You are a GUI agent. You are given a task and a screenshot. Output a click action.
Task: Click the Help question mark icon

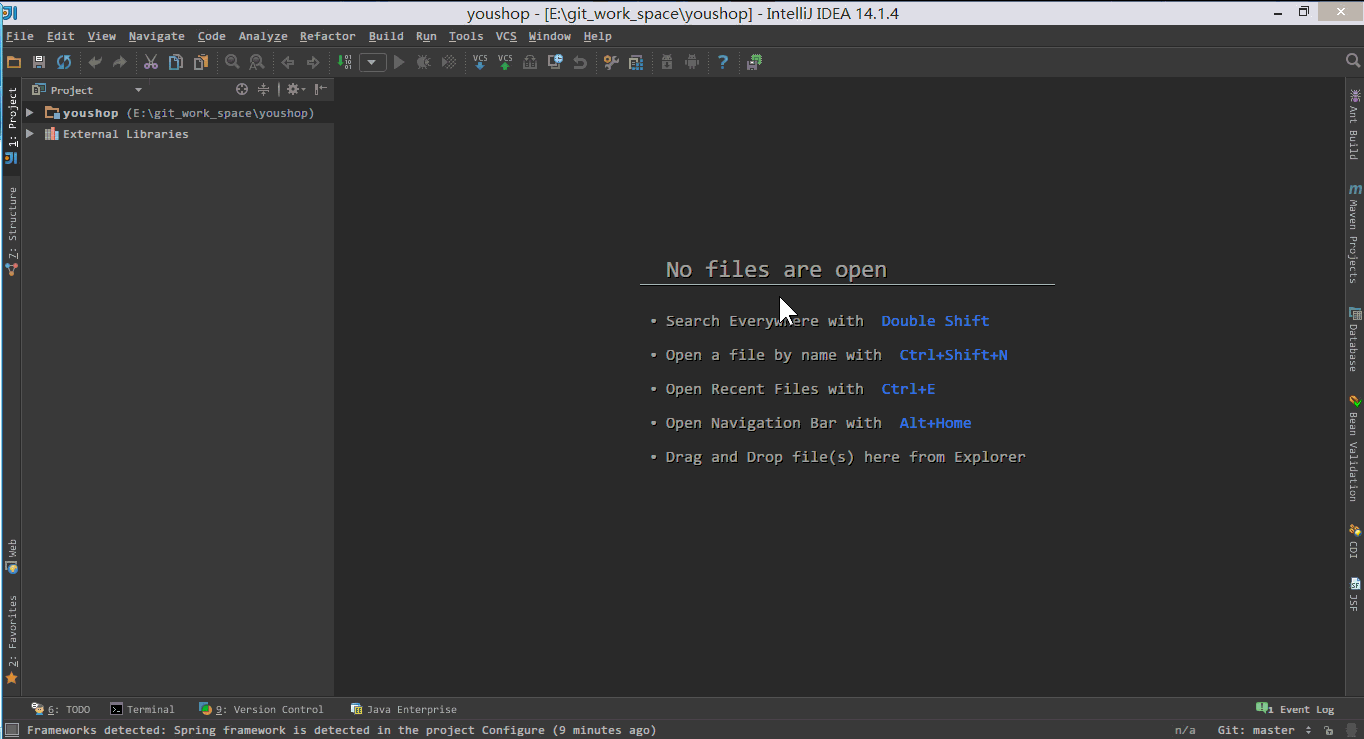(723, 62)
